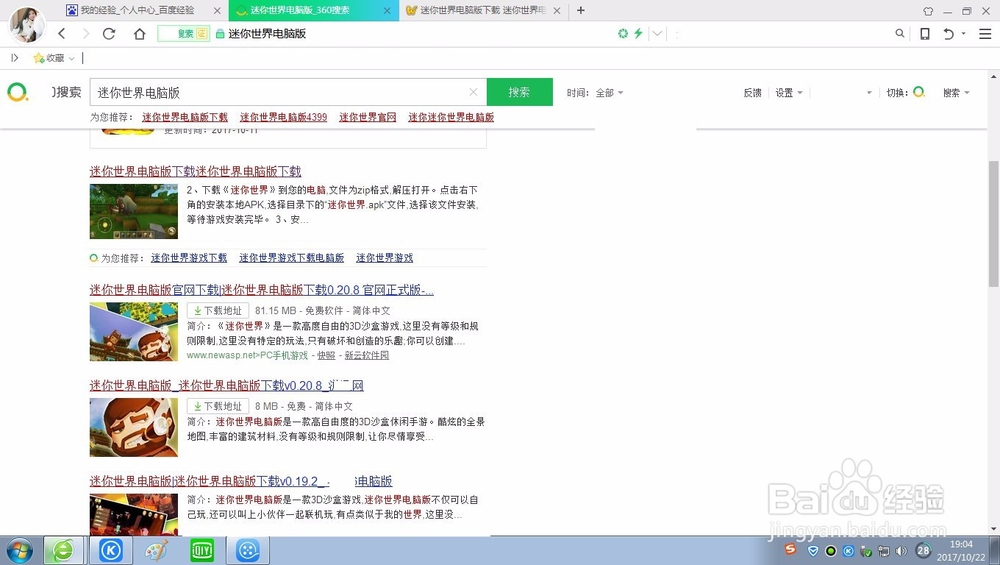Open the skin/theme shirt icon
This screenshot has width=1000, height=565.
coord(928,11)
